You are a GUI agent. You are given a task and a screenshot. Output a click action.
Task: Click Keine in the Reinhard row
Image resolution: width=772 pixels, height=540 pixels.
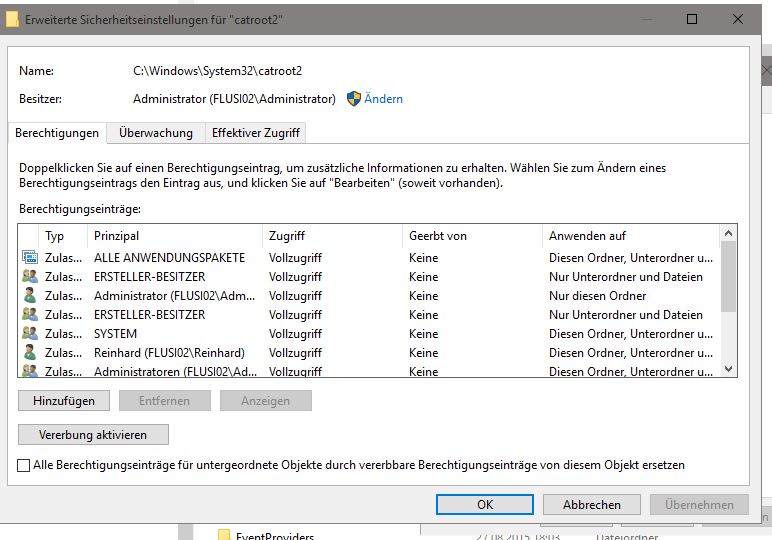(x=423, y=352)
